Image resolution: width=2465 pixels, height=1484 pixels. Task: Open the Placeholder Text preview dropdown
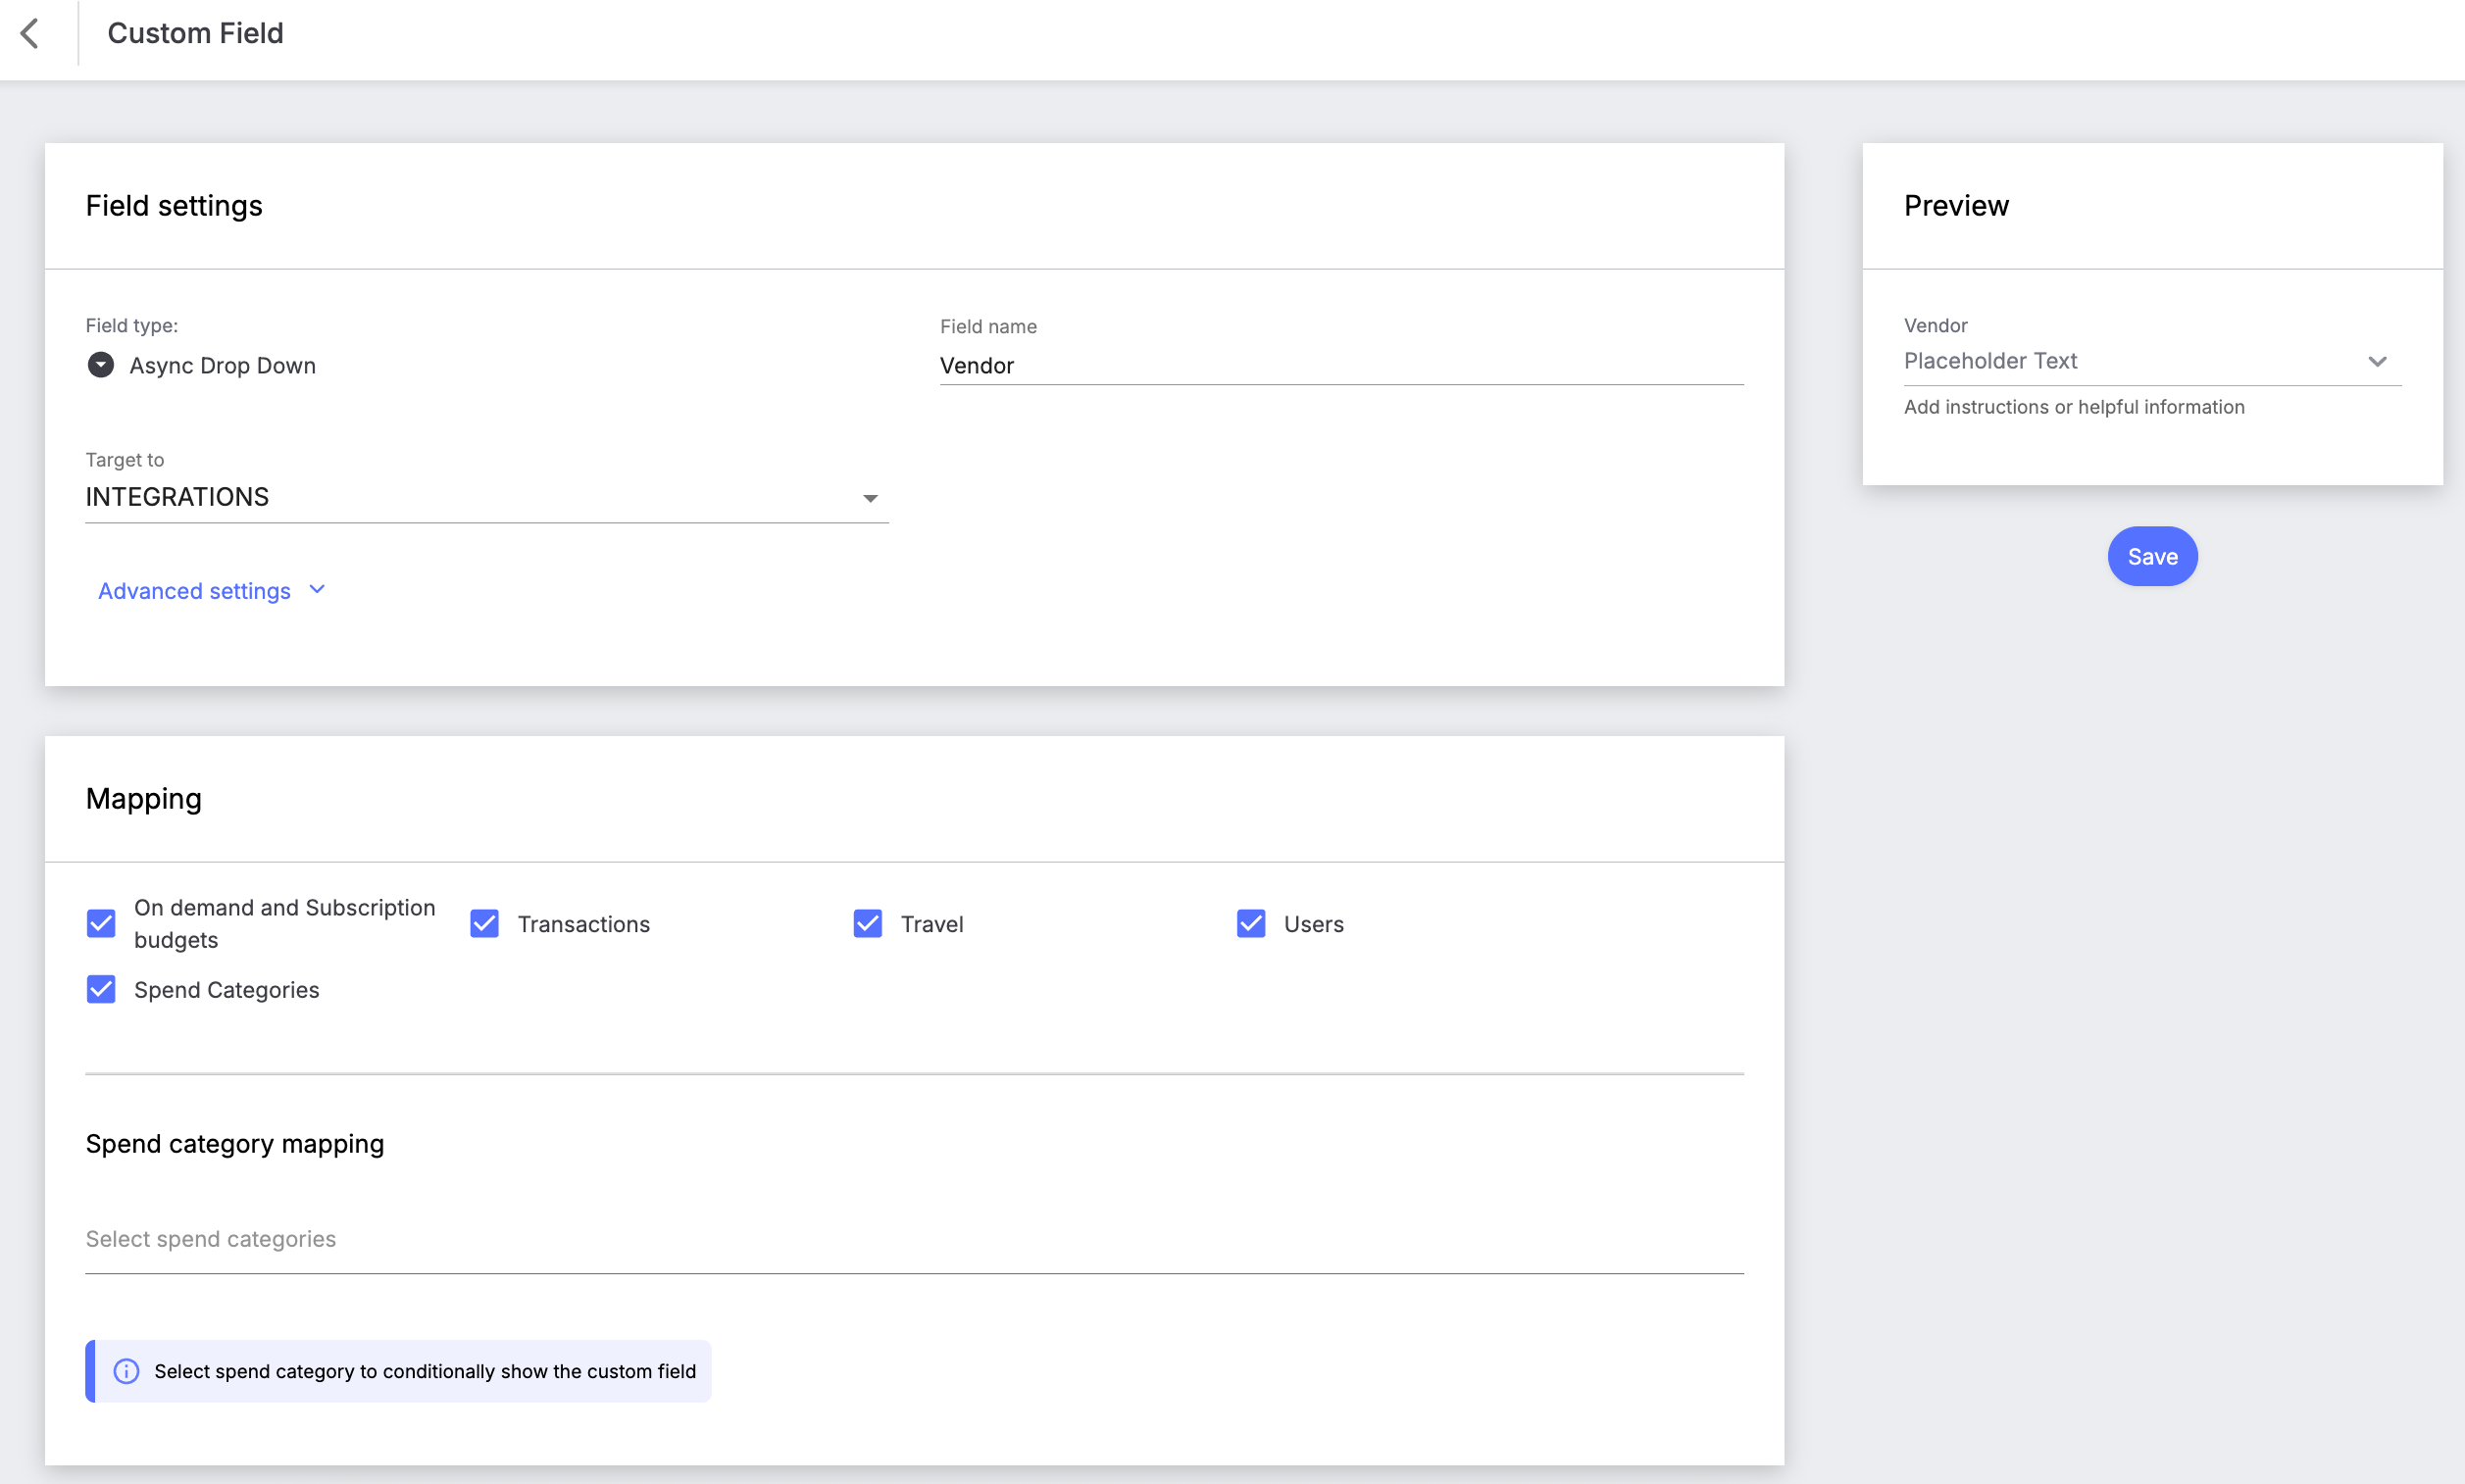coord(2152,361)
